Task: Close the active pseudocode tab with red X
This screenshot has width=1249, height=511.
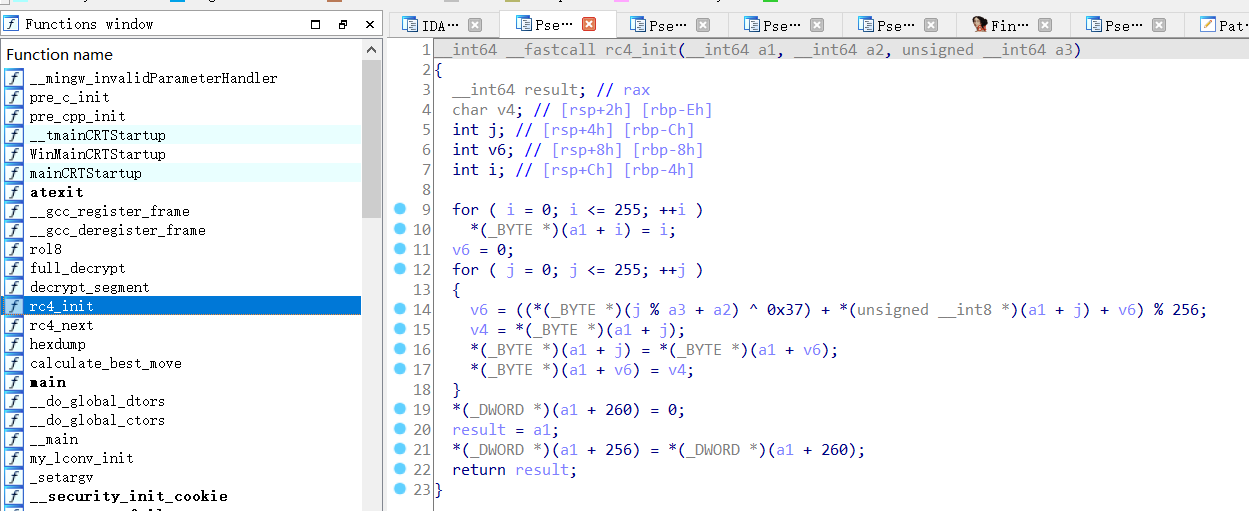Action: [x=589, y=25]
